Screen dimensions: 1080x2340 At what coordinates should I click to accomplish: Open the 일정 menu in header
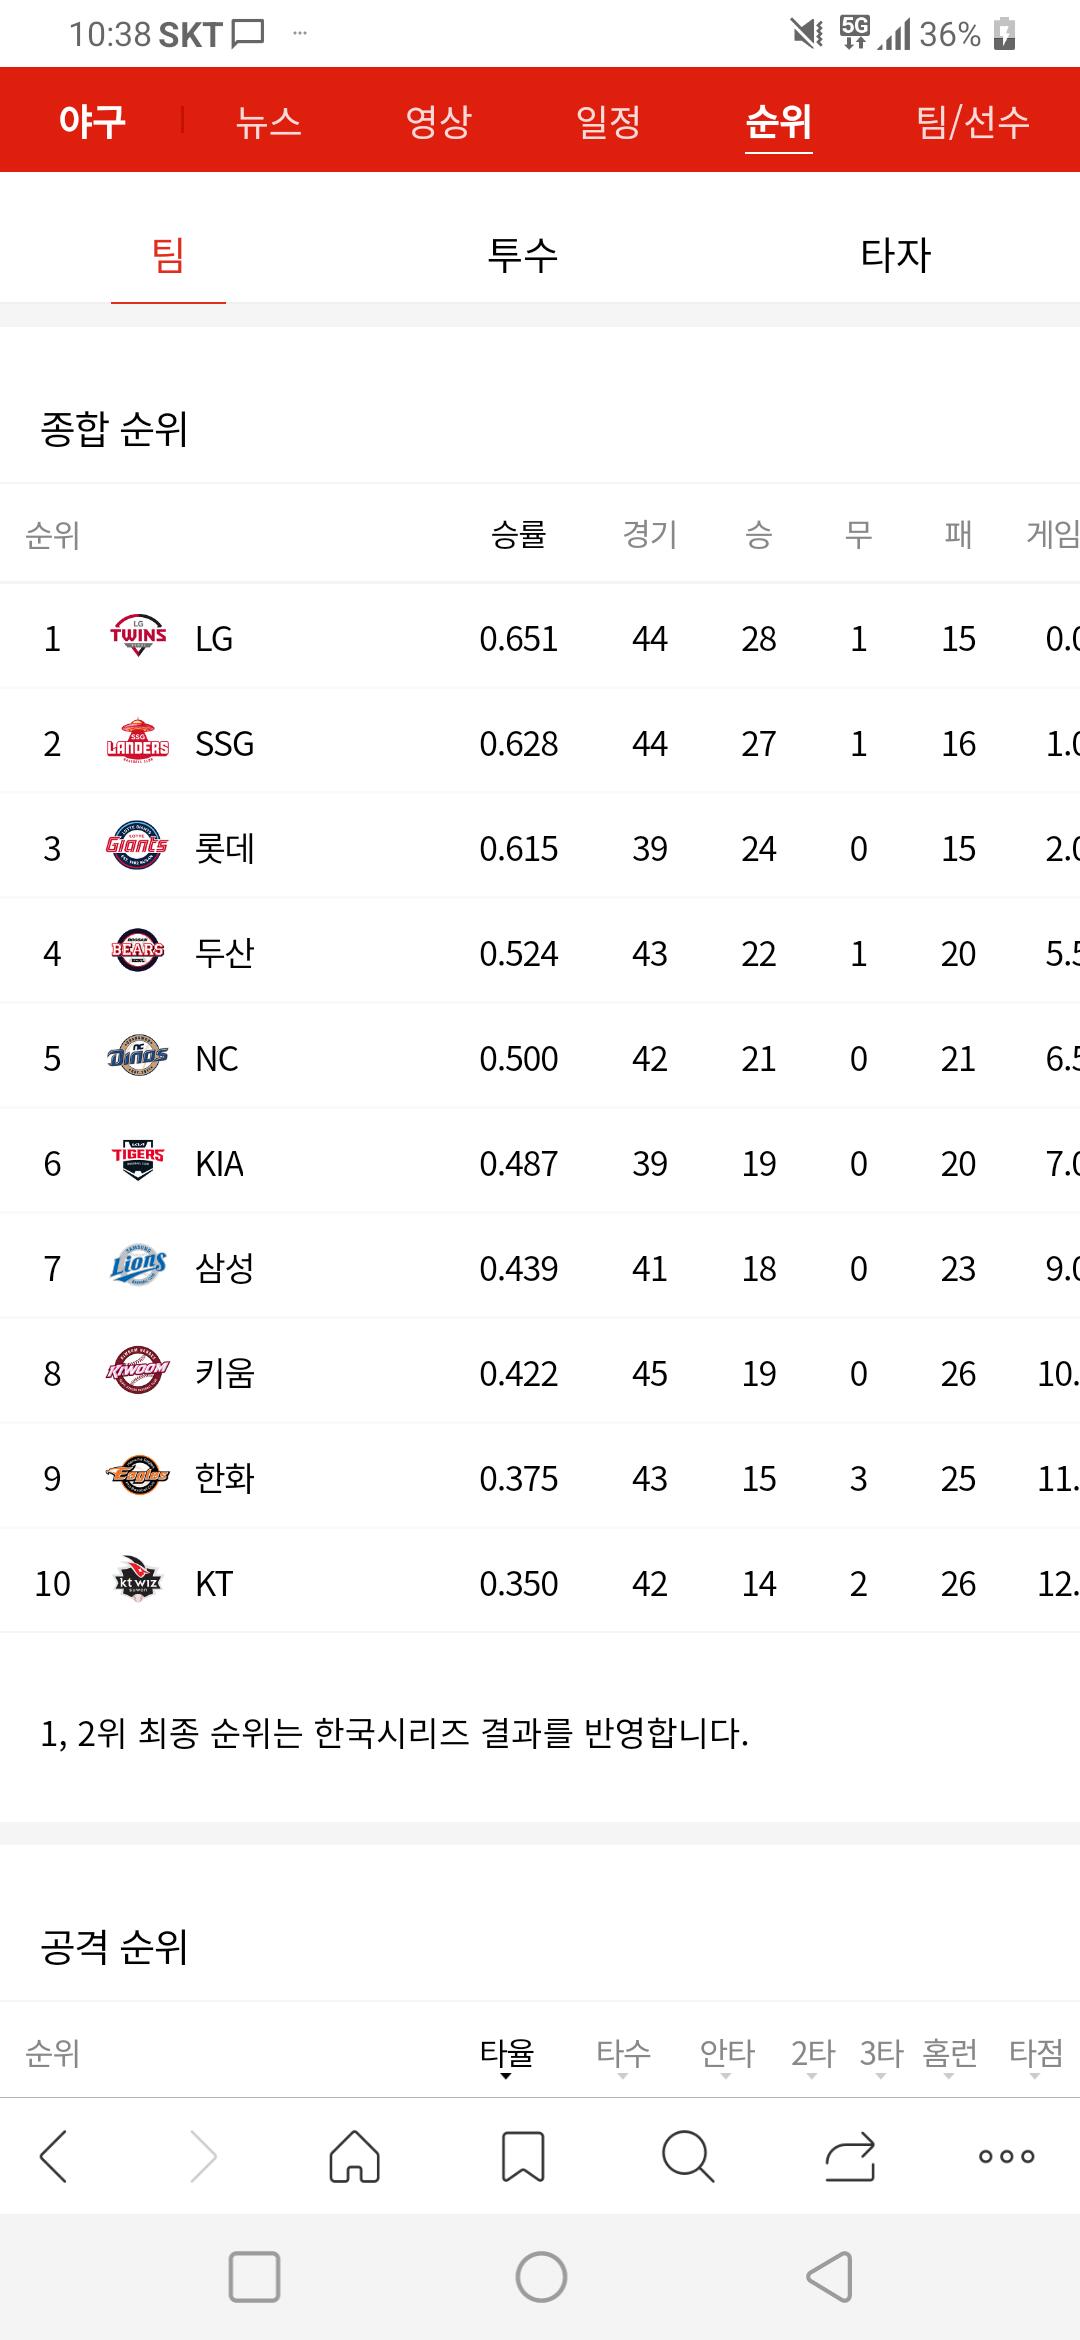pyautogui.click(x=608, y=121)
